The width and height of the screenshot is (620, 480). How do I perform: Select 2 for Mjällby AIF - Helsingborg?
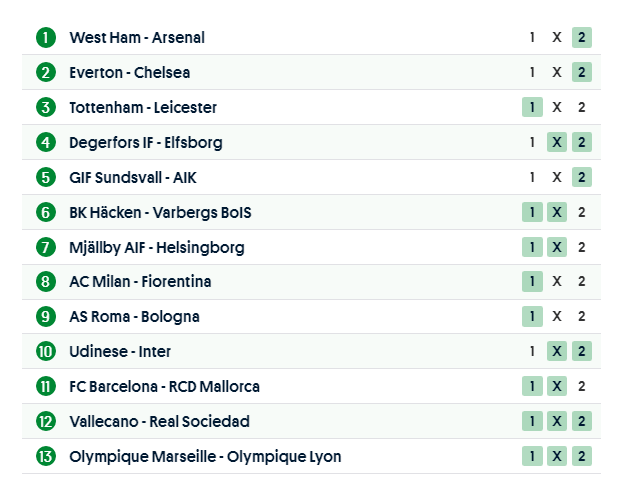pos(582,247)
